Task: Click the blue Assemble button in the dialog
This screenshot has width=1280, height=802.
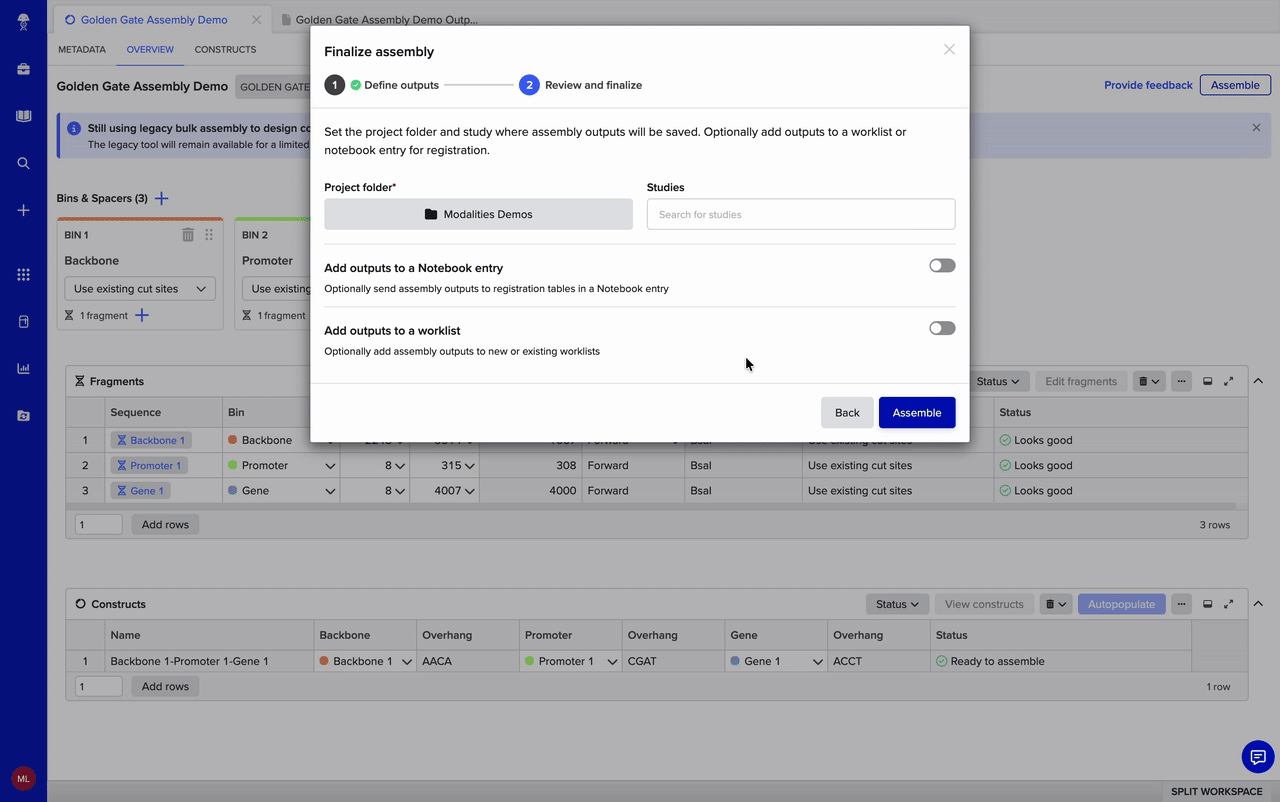Action: tap(916, 412)
